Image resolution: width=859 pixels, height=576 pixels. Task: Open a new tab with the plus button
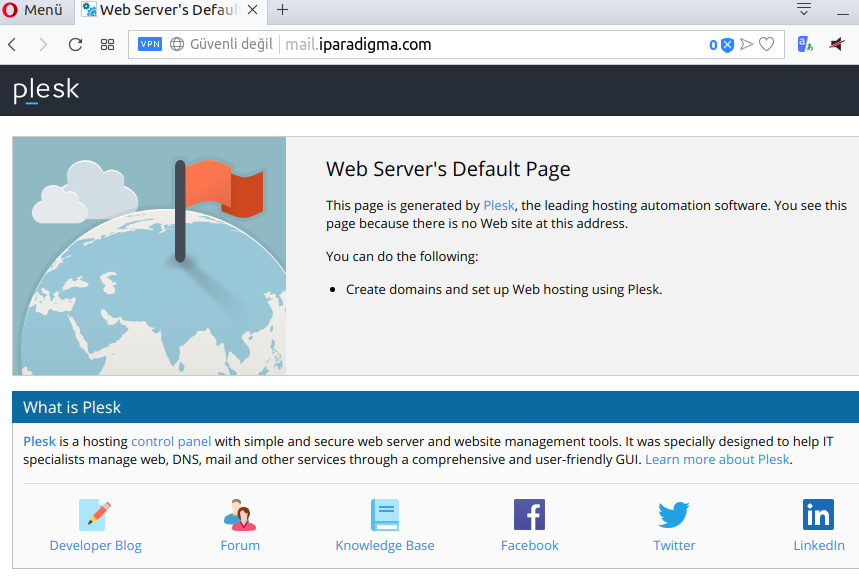tap(282, 10)
